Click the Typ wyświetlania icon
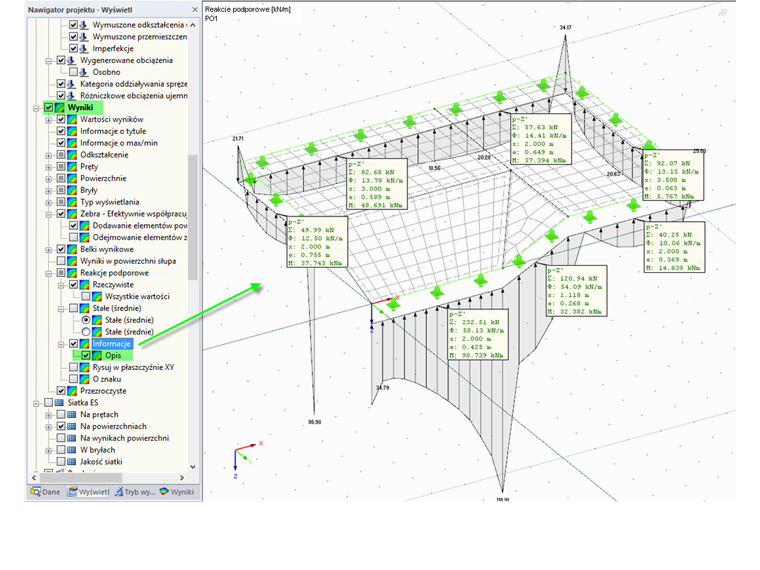This screenshot has height=570, width=760. pyautogui.click(x=72, y=202)
